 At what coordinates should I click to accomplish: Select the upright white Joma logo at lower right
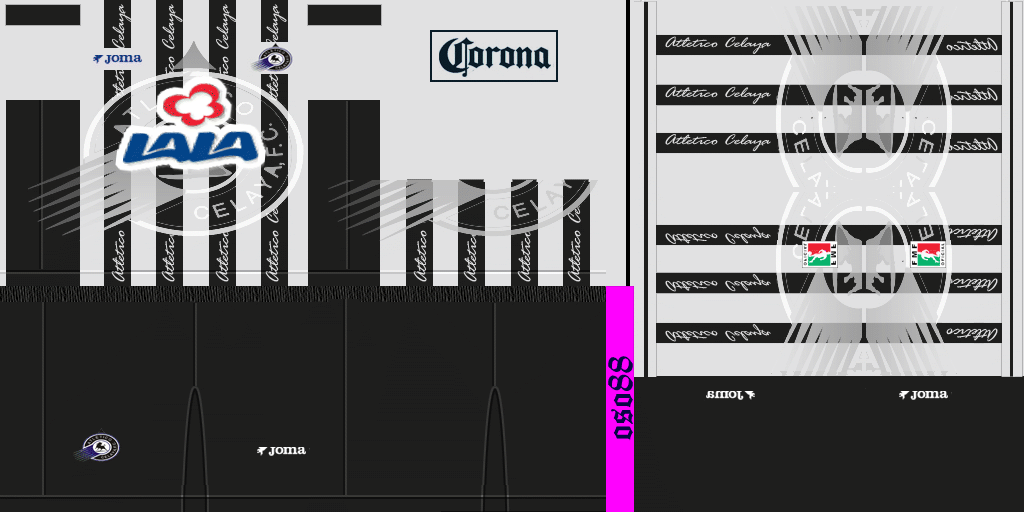(923, 394)
